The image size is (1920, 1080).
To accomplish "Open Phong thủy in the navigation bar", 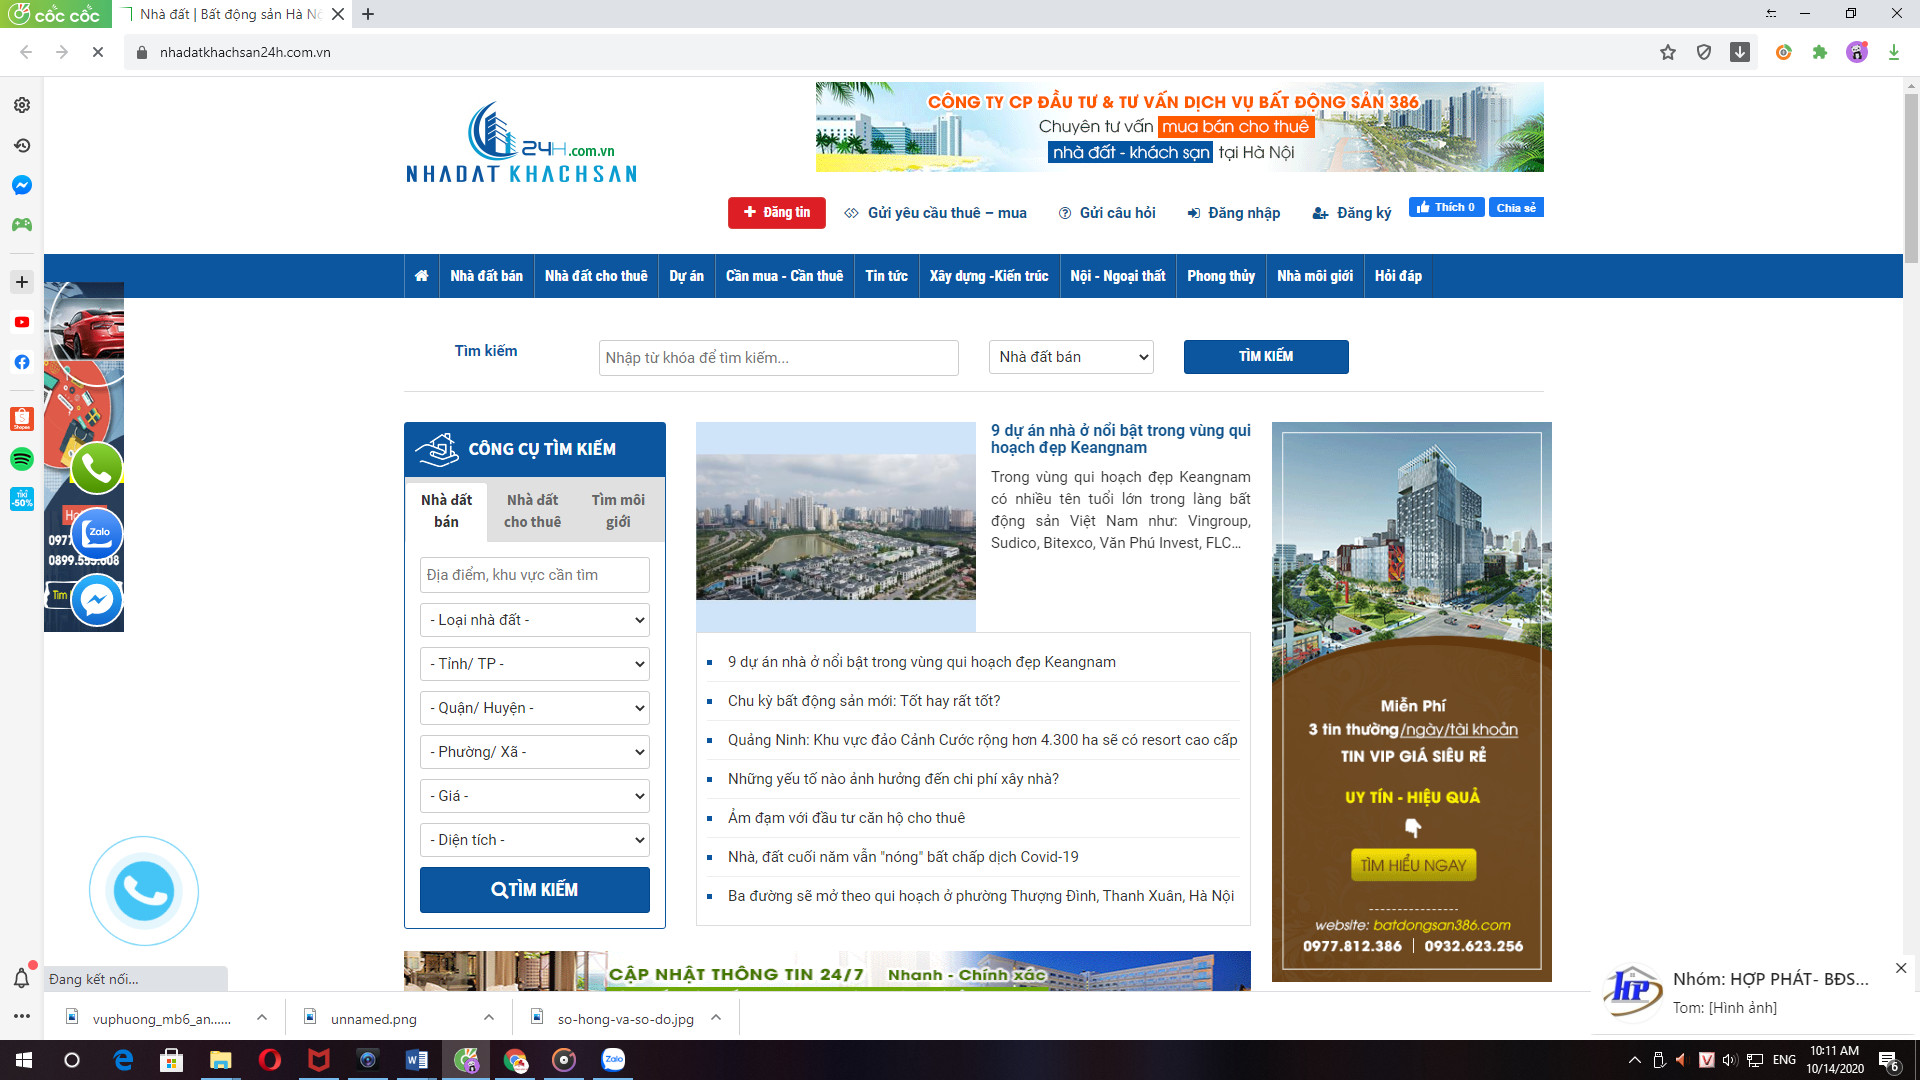I will (1221, 276).
